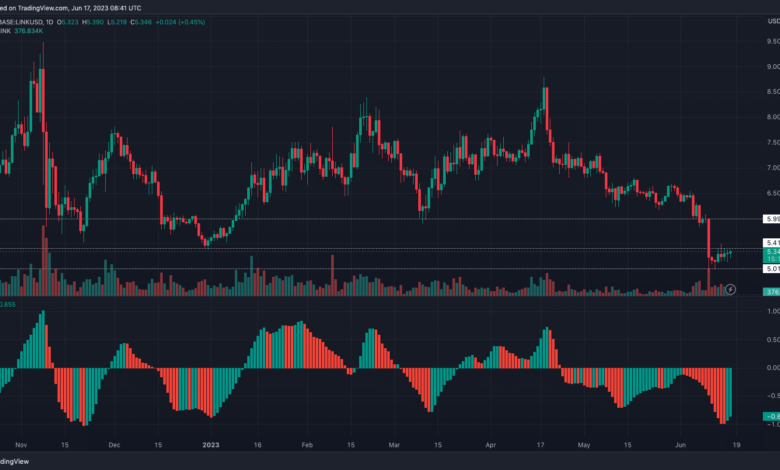Click the Jun label on the time axis
This screenshot has height=470, width=780.
click(679, 443)
